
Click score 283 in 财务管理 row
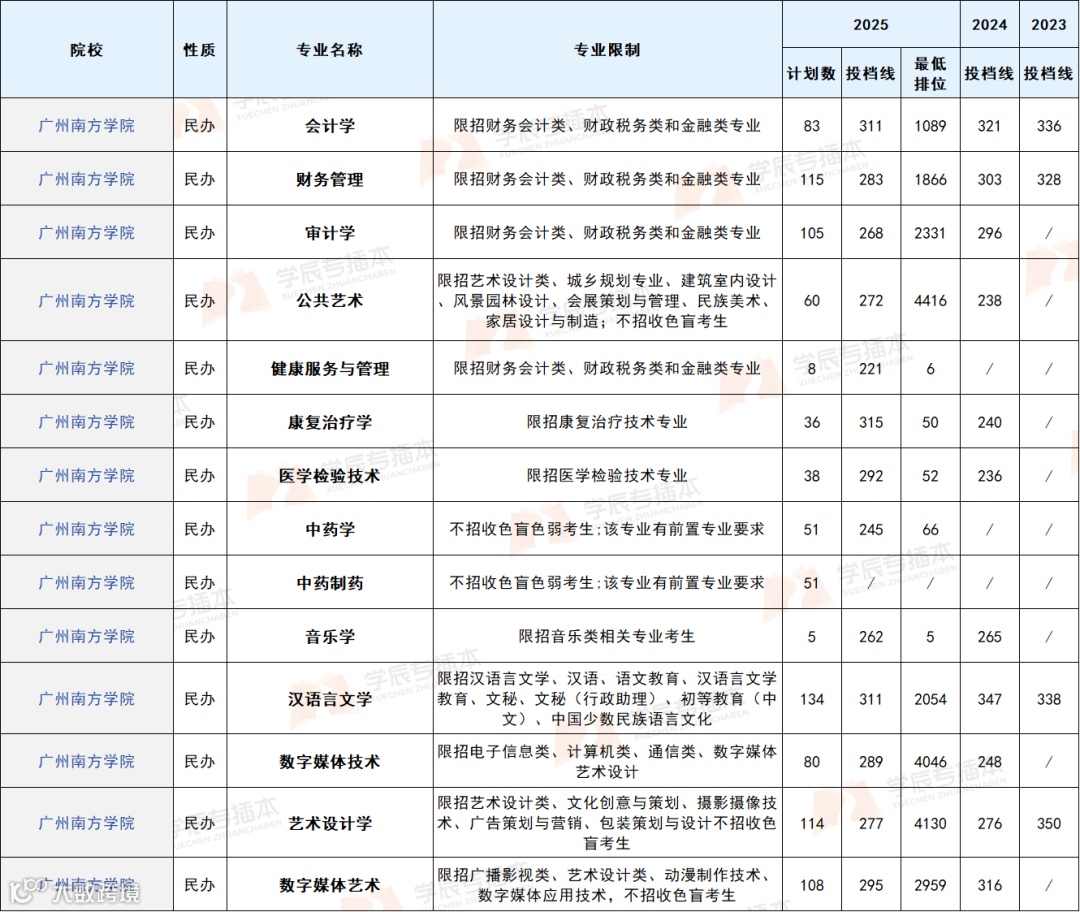tap(871, 179)
